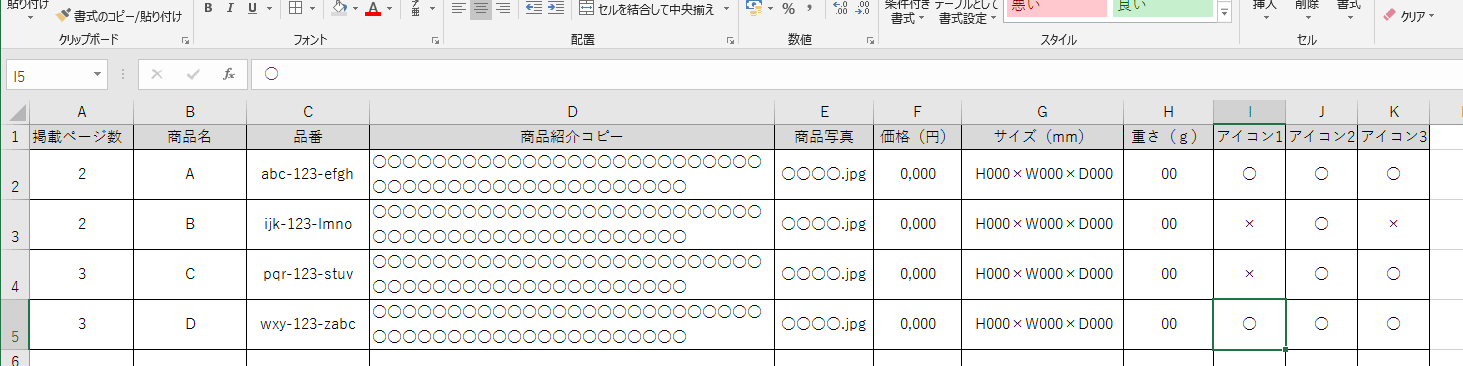Apply accounting currency format

point(755,9)
